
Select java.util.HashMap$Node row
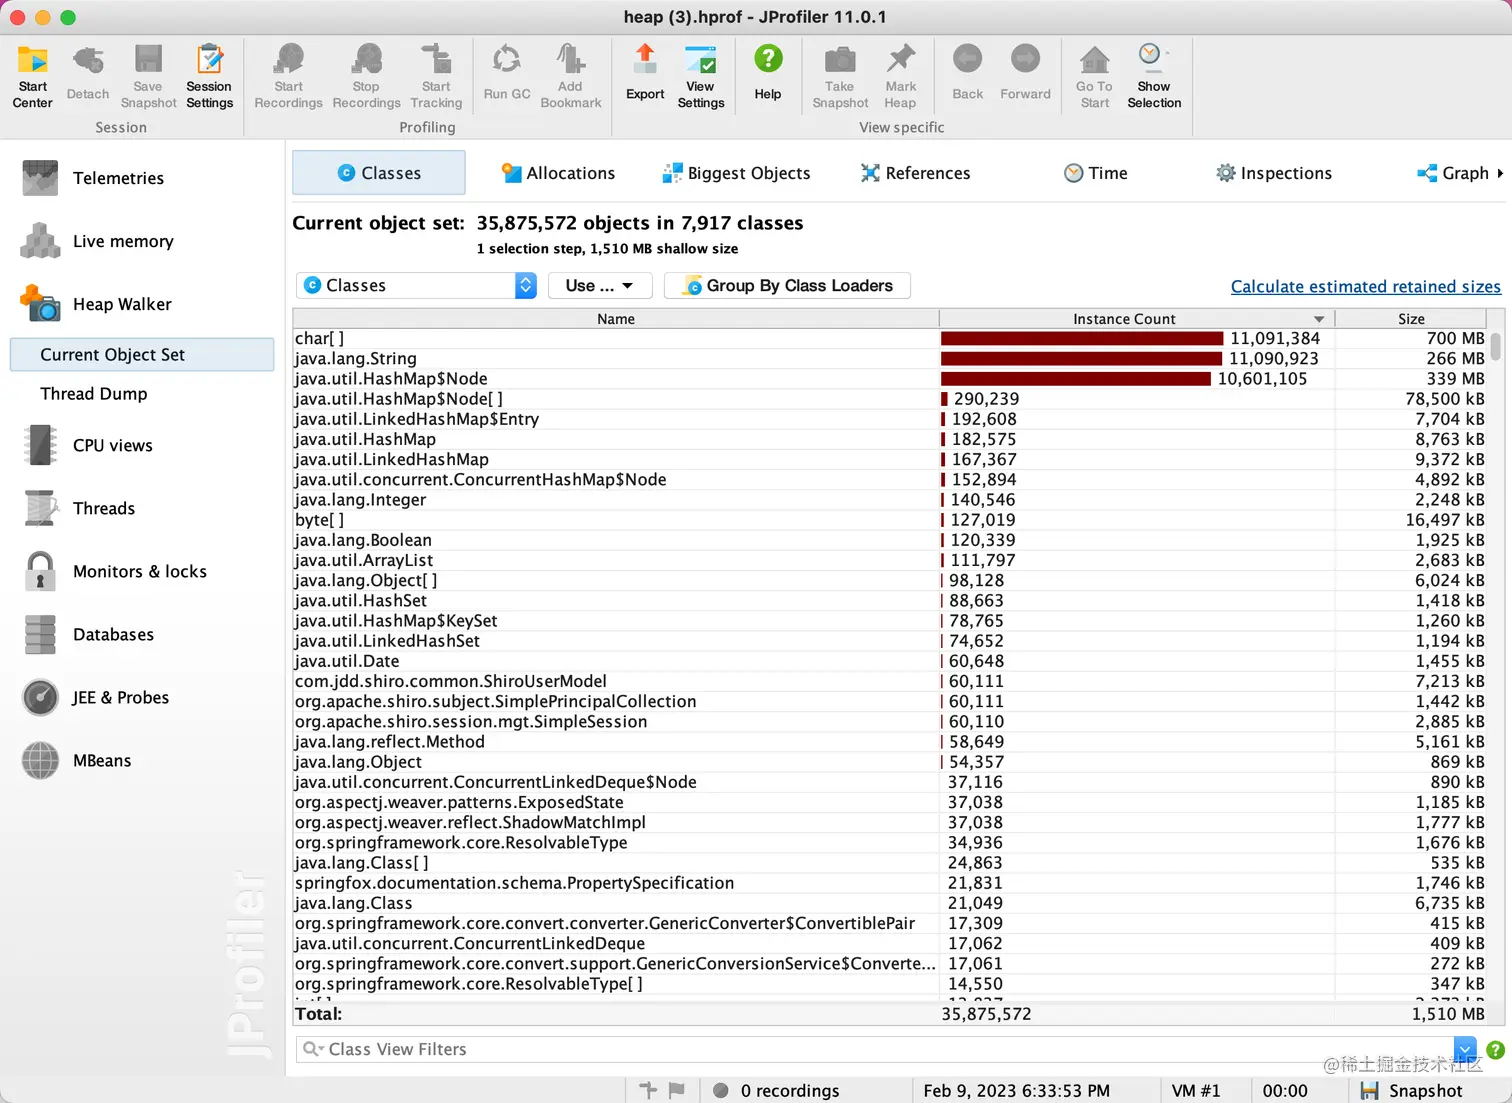click(x=890, y=379)
